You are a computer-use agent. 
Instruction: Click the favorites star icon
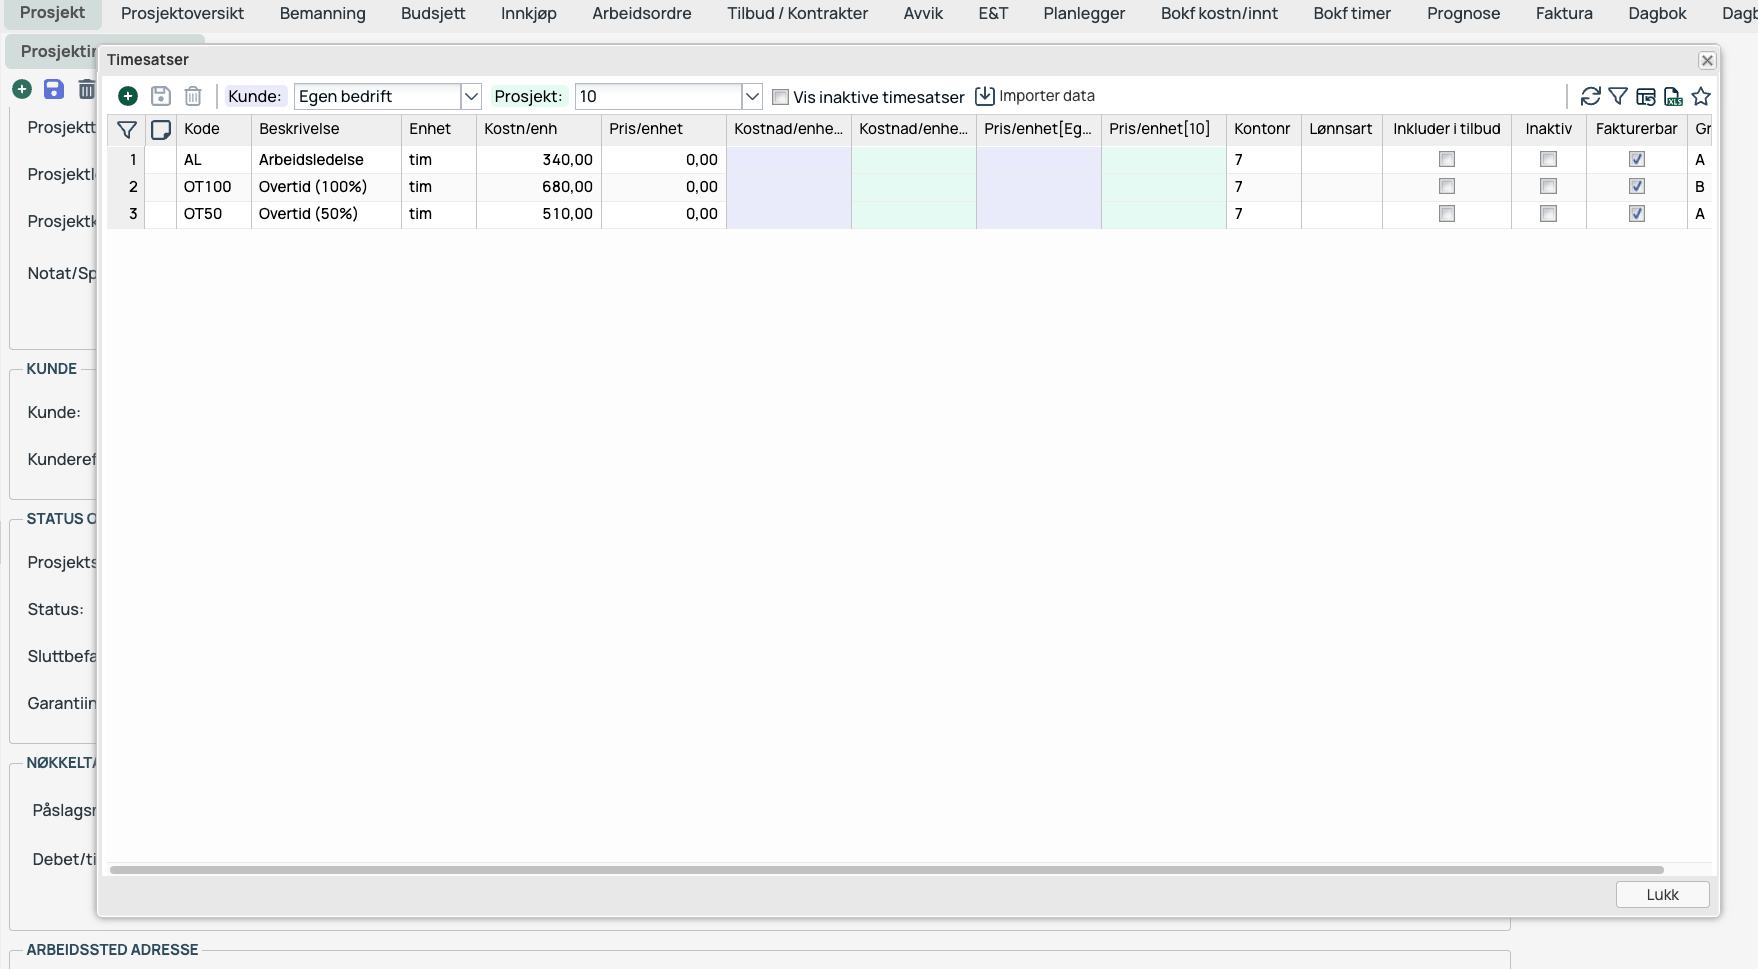tap(1701, 96)
